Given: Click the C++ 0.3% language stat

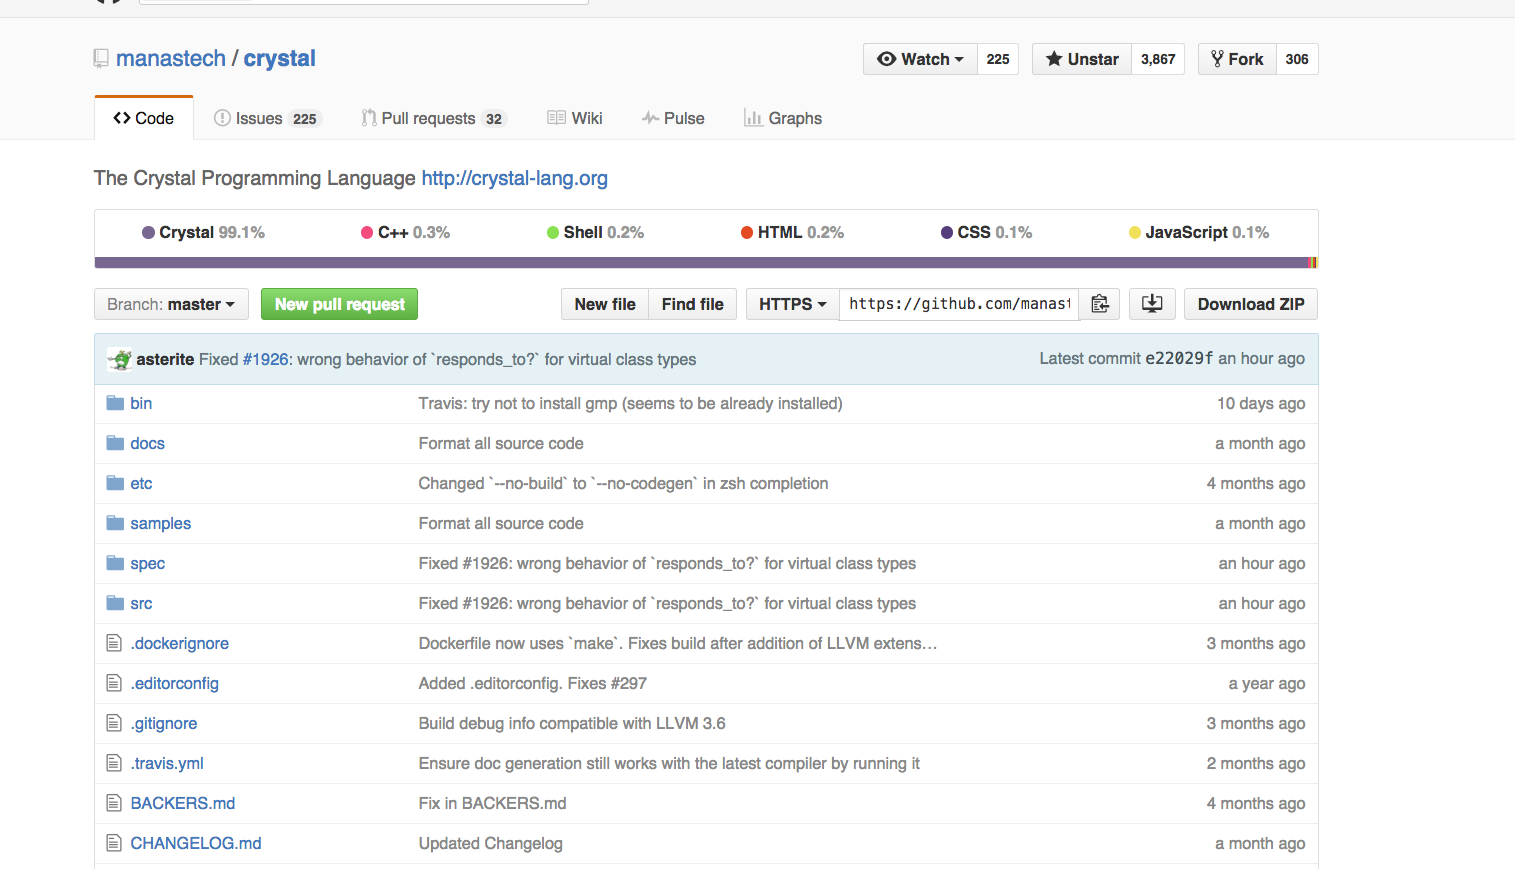Looking at the screenshot, I should (405, 232).
